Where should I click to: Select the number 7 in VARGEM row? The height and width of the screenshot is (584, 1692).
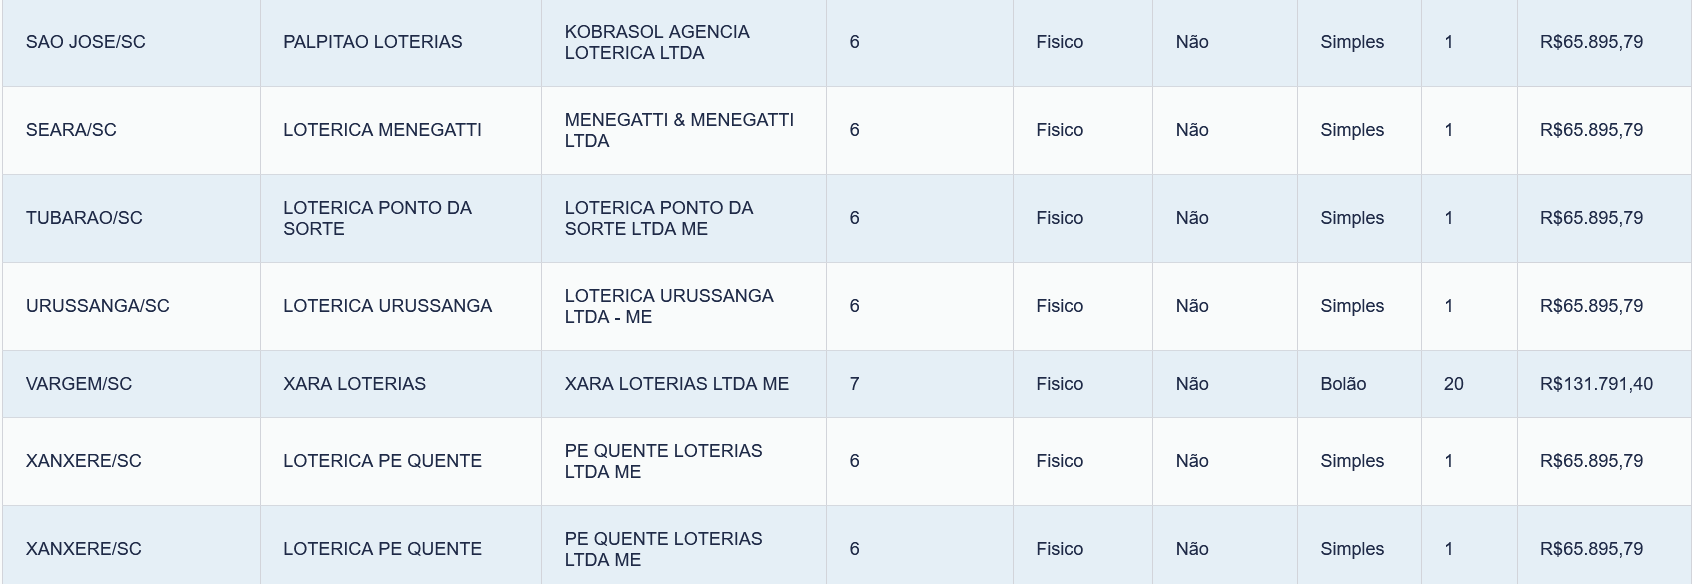pos(854,384)
